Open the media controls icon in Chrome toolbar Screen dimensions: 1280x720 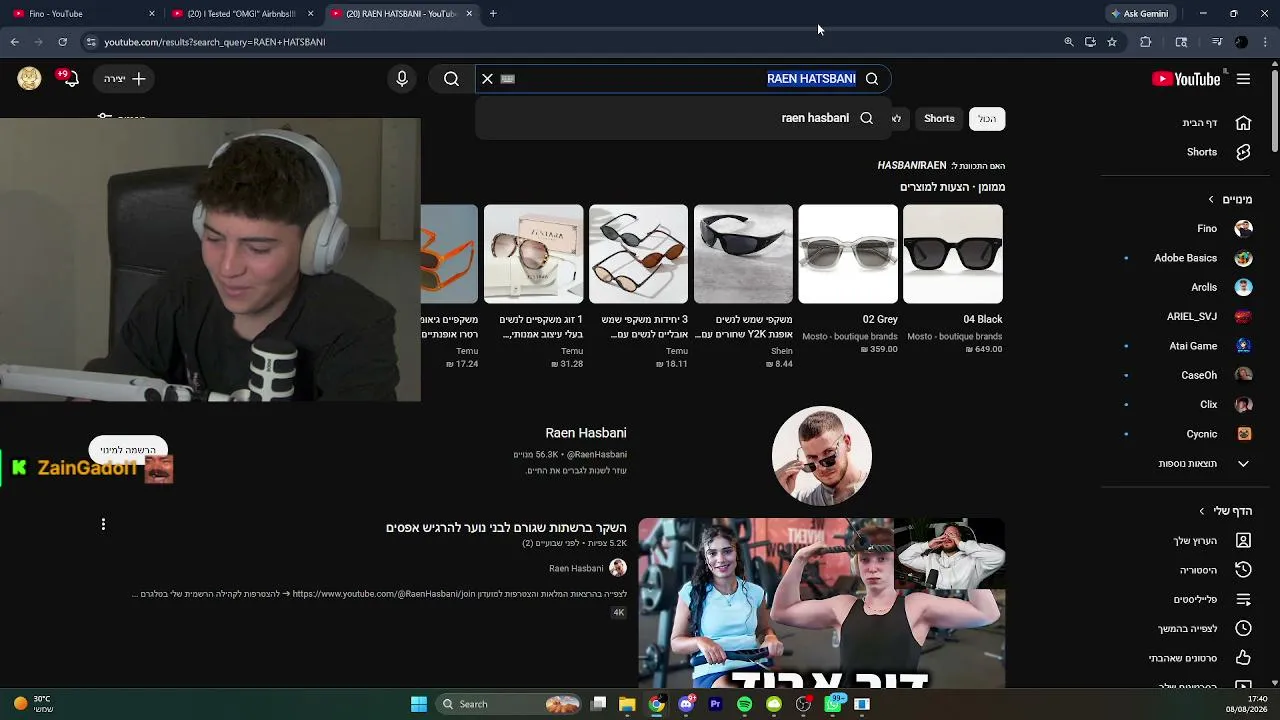[x=1217, y=42]
